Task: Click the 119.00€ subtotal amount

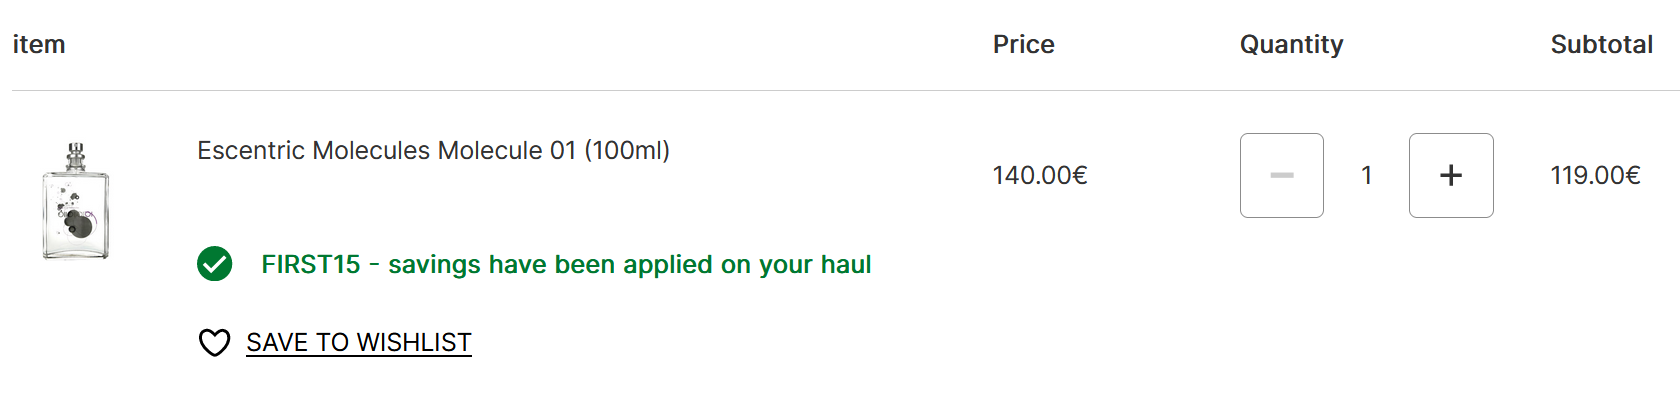Action: point(1595,176)
